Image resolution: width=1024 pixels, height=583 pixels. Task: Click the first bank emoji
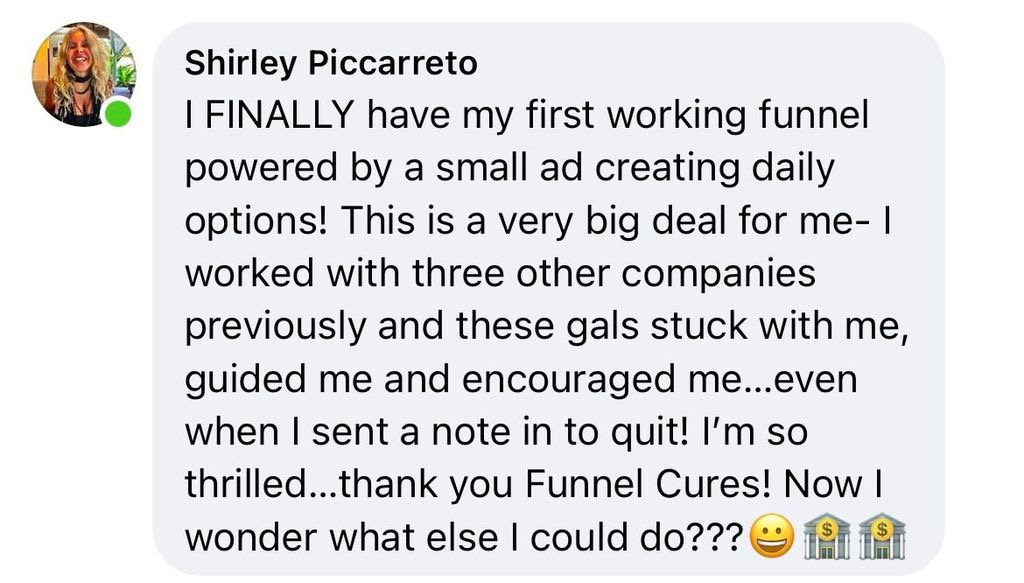(x=825, y=537)
